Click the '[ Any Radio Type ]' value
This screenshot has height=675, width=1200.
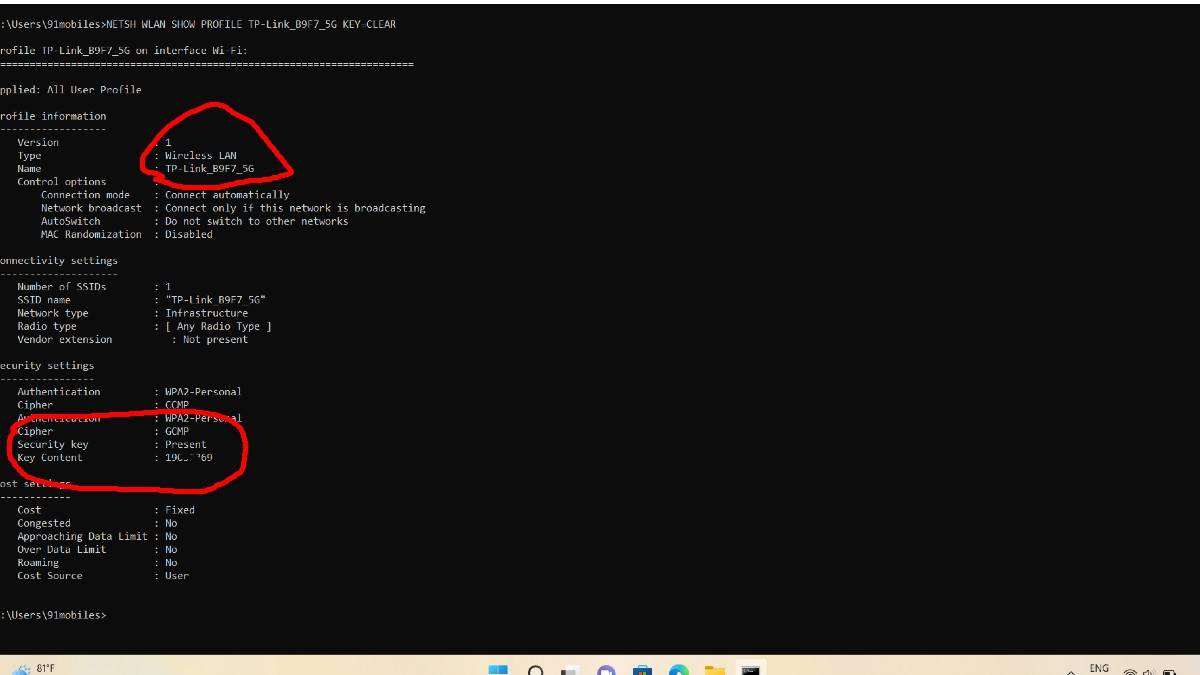pyautogui.click(x=218, y=326)
